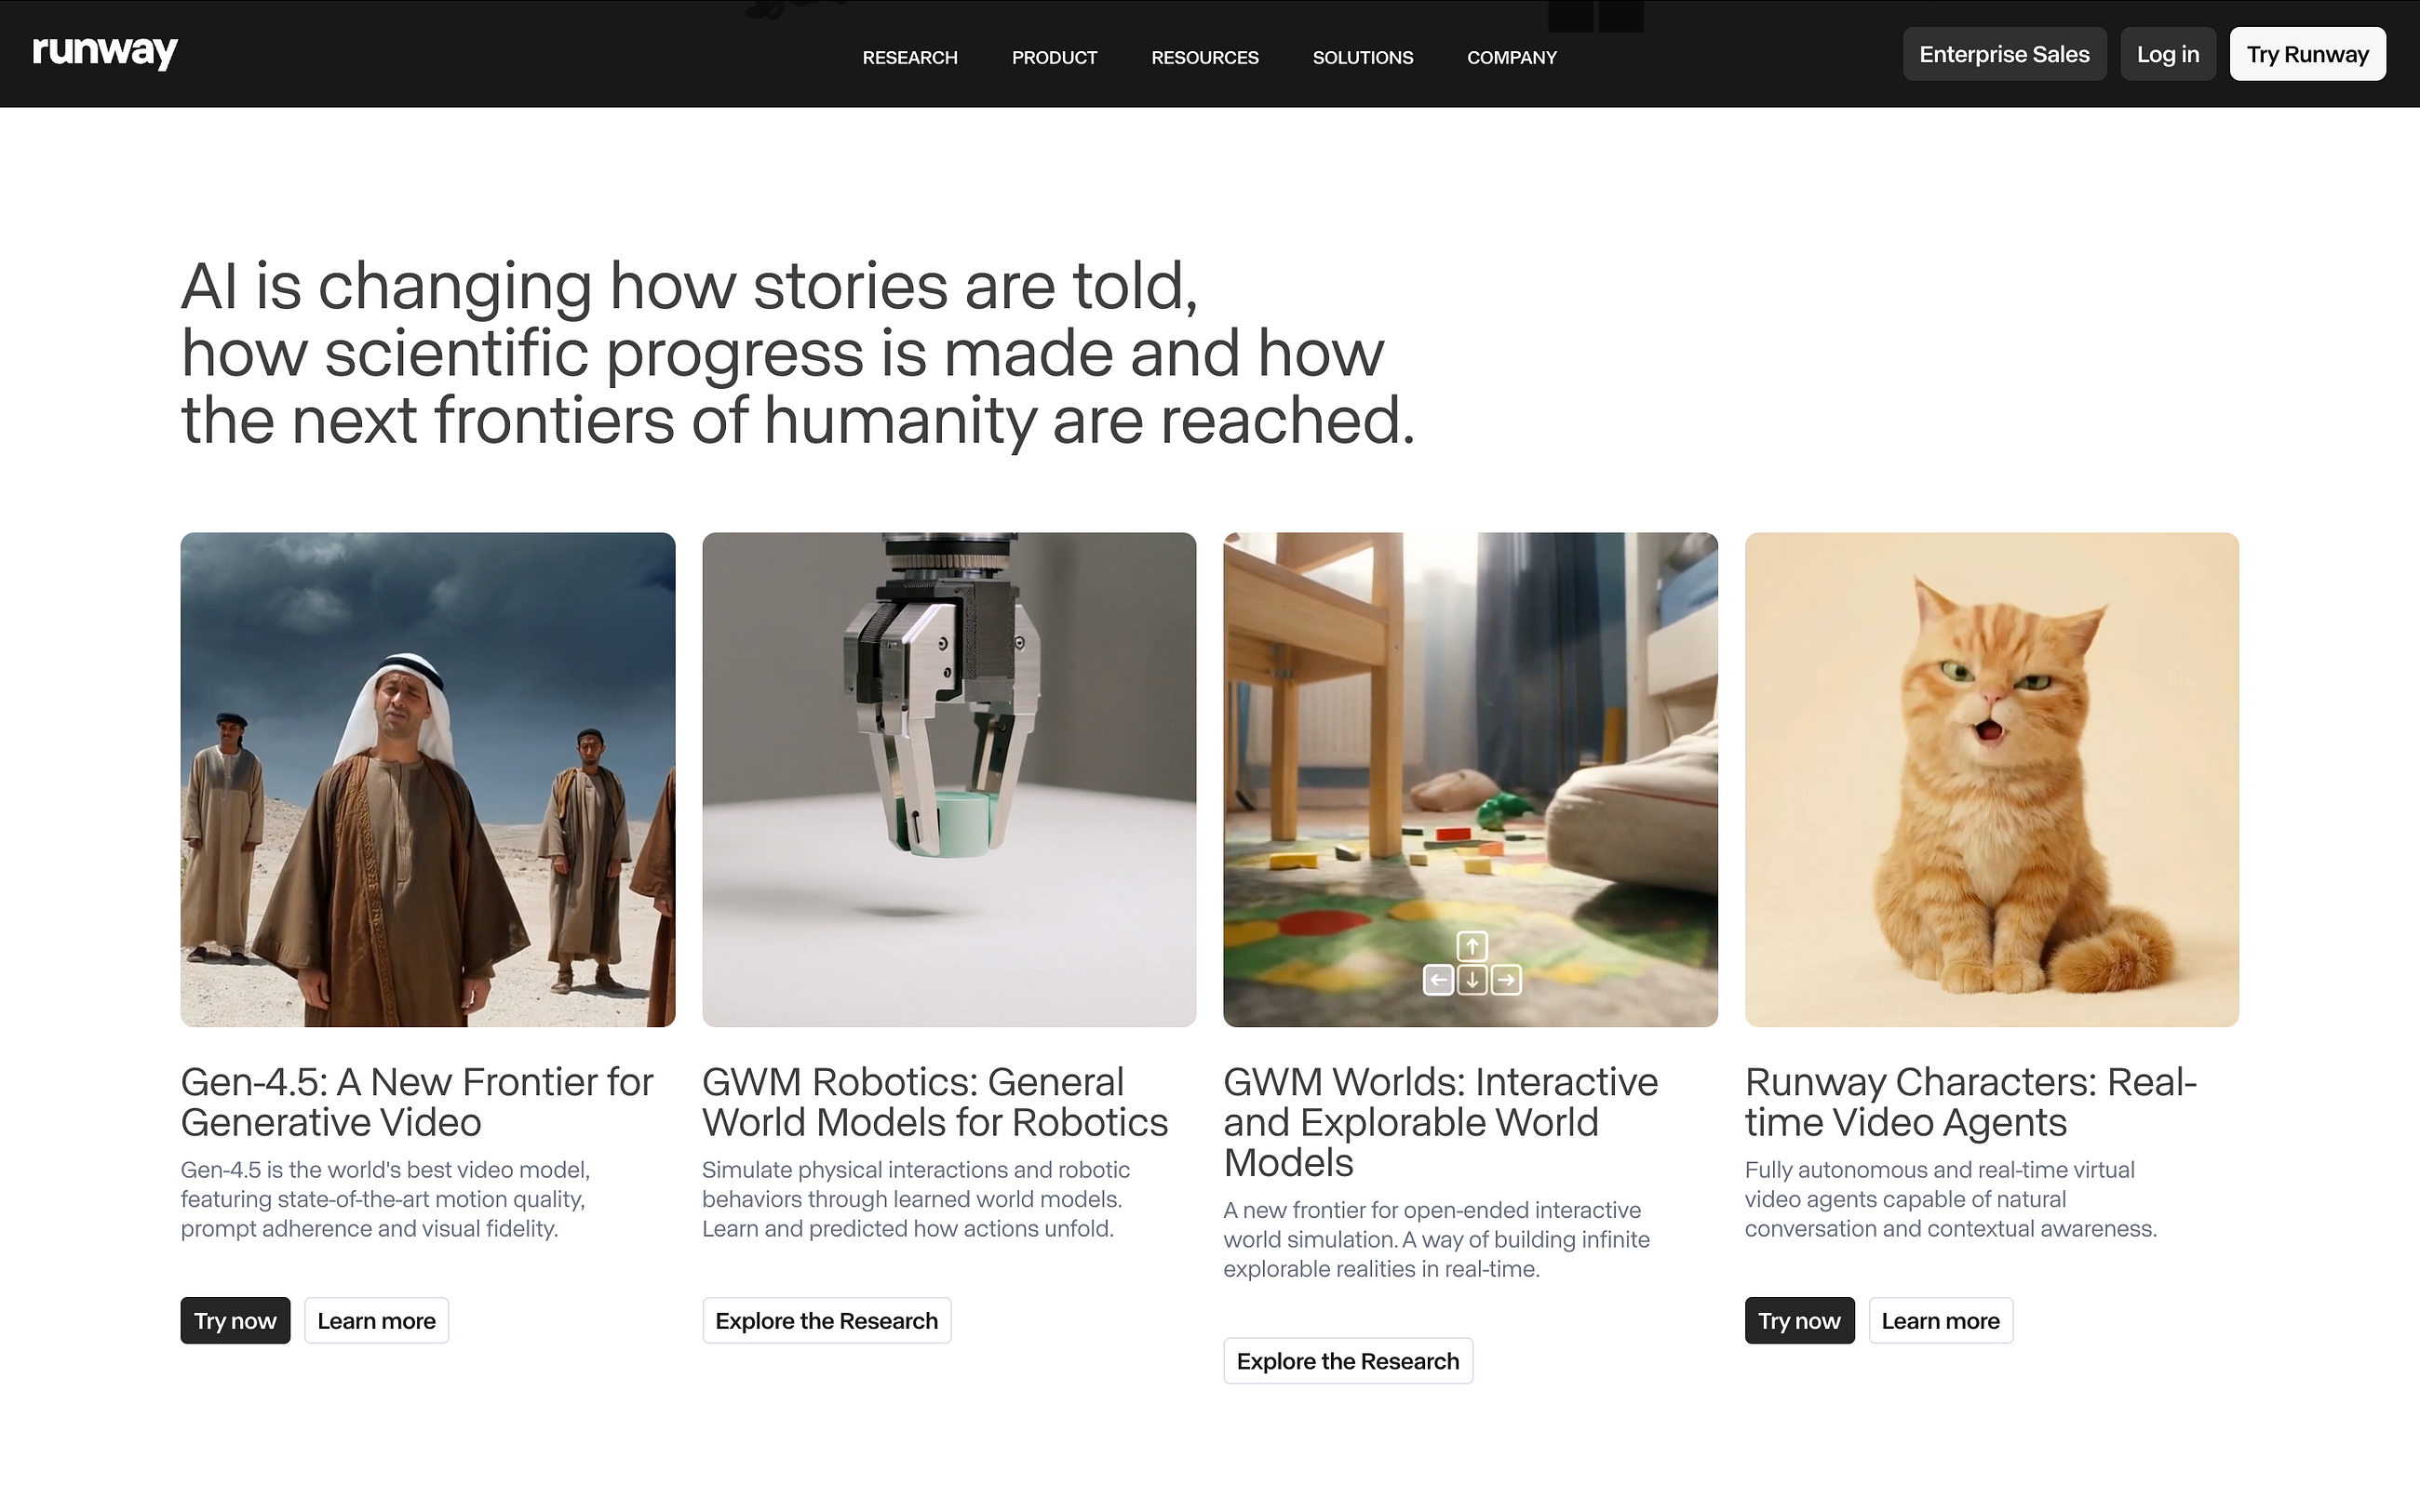Open the PRODUCT menu
Viewport: 2420px width, 1512px height.
click(1054, 57)
